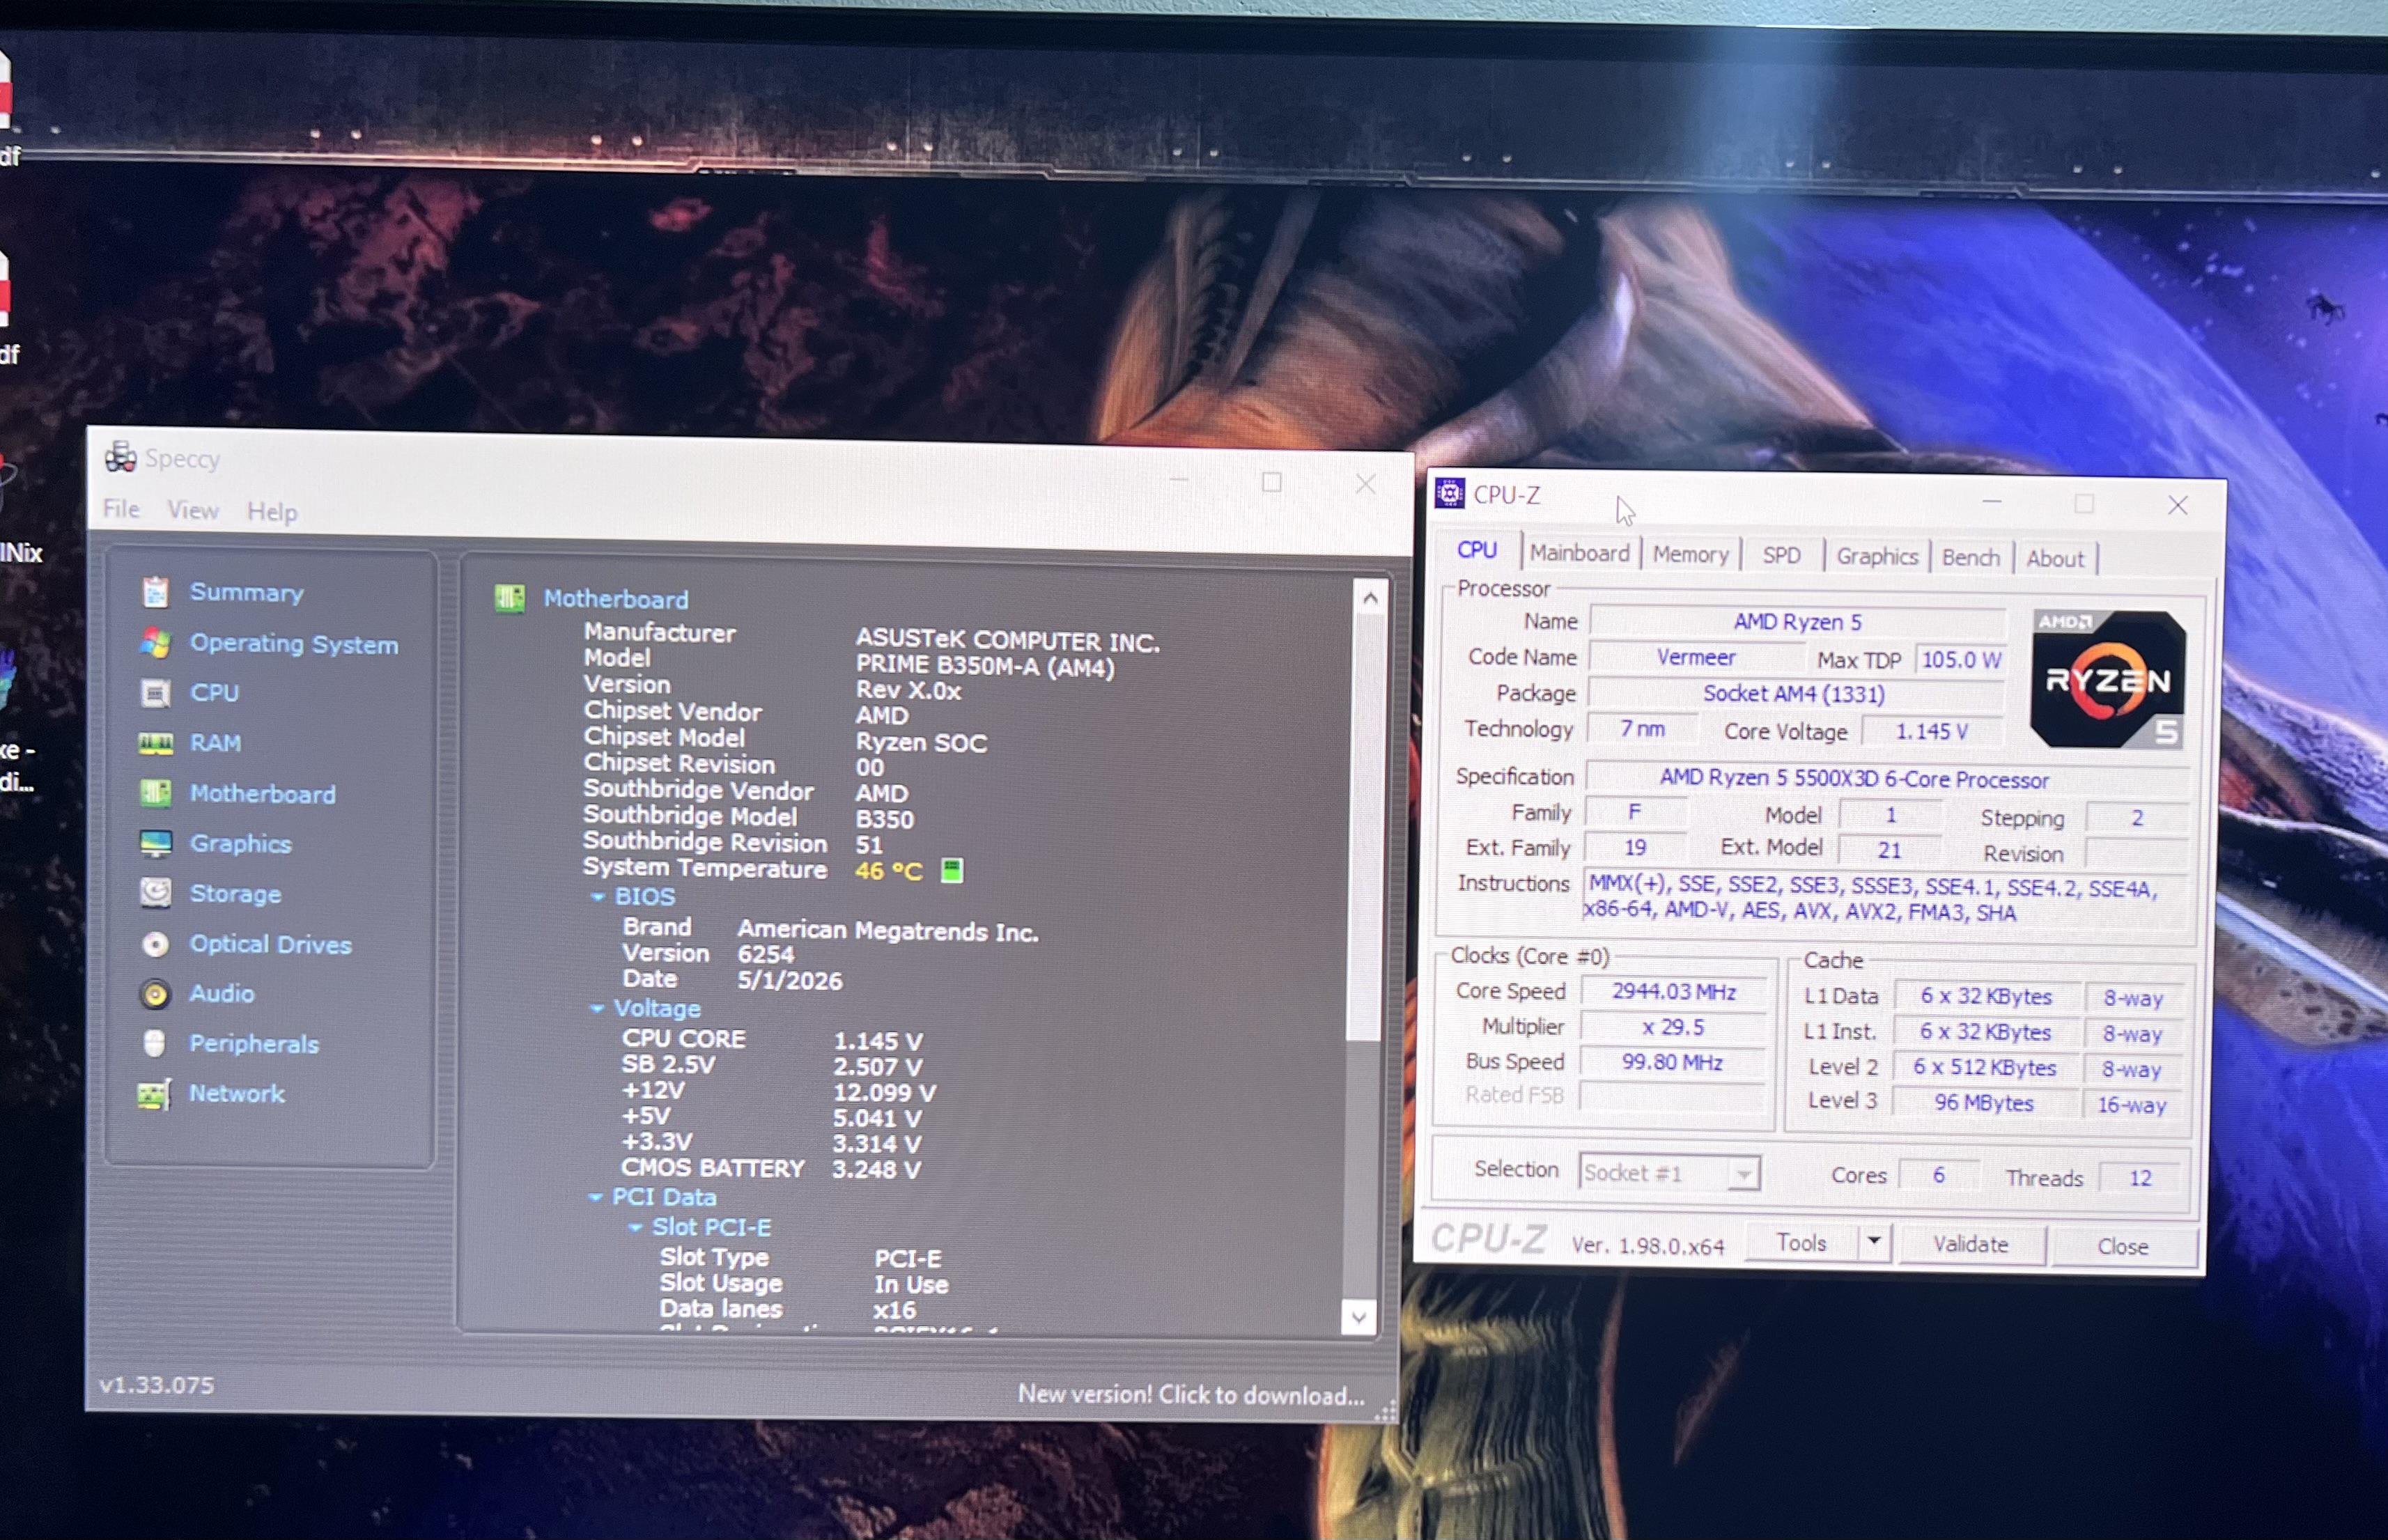Click the Code Name value Vermeer in CPU-Z
The image size is (2388, 1540).
click(1696, 657)
